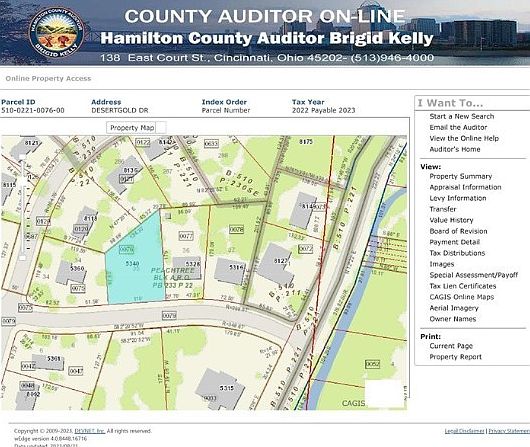Open the Property Map tab
Screen dimensions: 530x447
pos(132,128)
